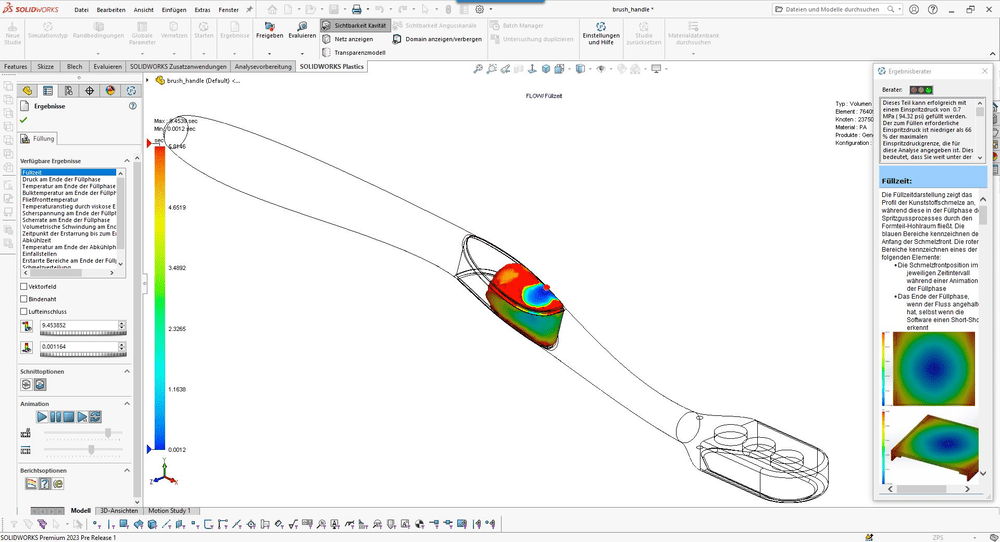Open Einstellungen und Hilfe

(601, 33)
